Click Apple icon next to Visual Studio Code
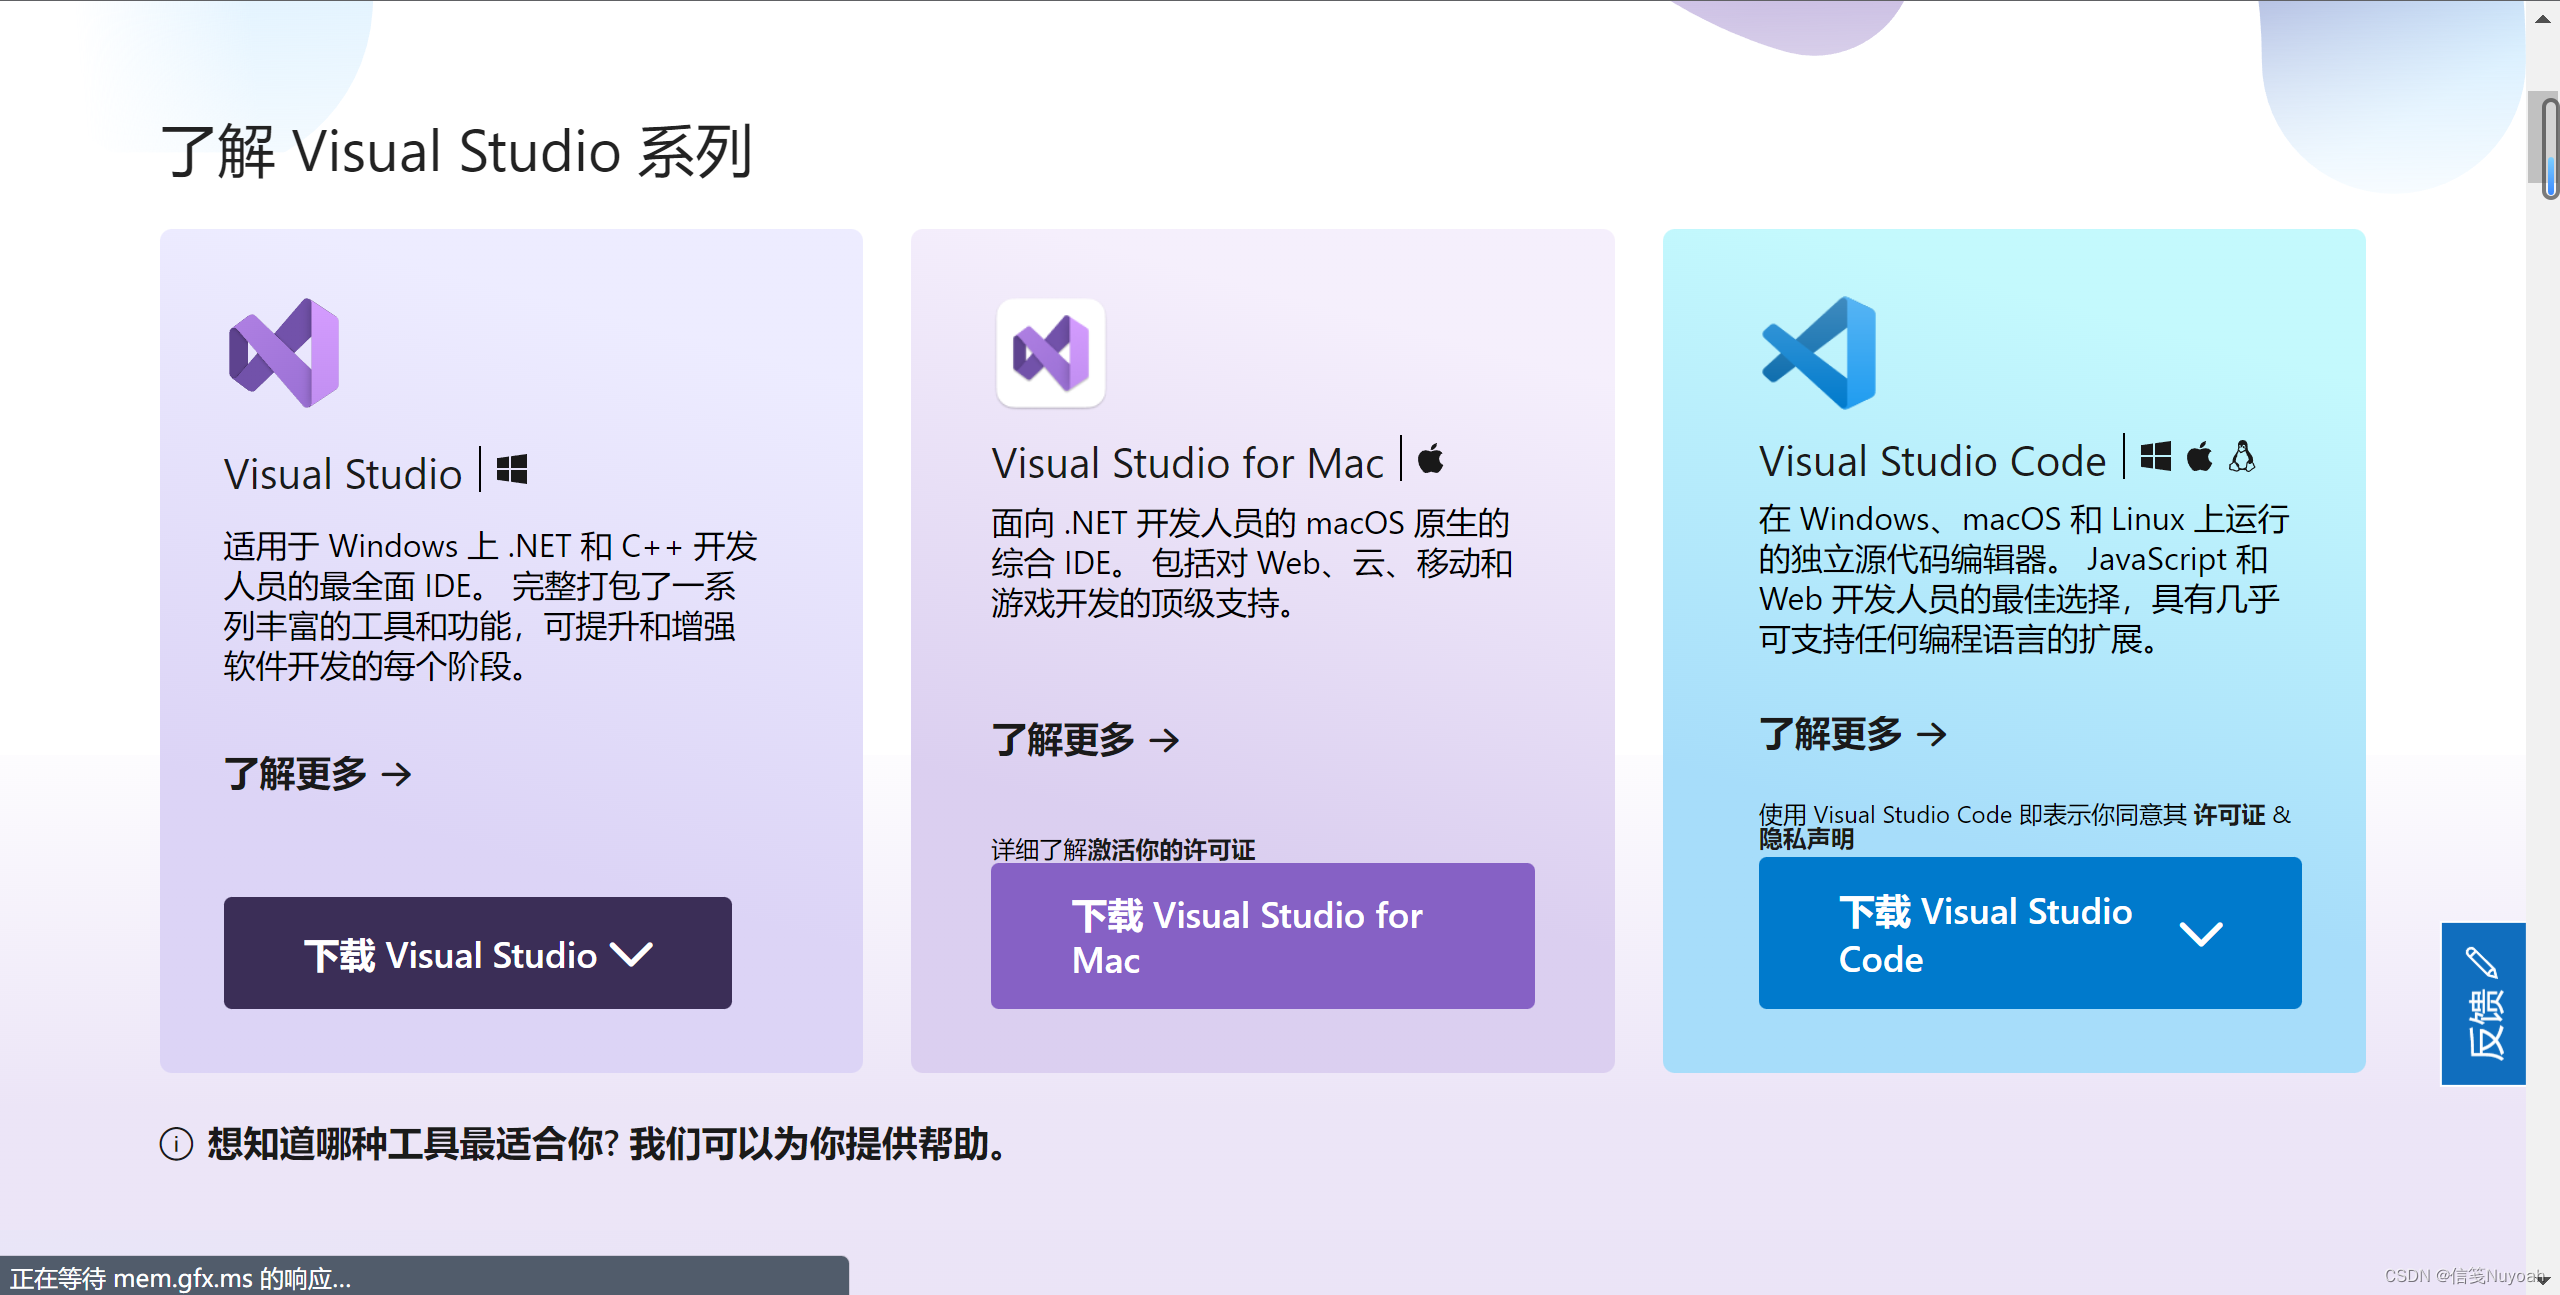2560x1295 pixels. click(x=2199, y=456)
